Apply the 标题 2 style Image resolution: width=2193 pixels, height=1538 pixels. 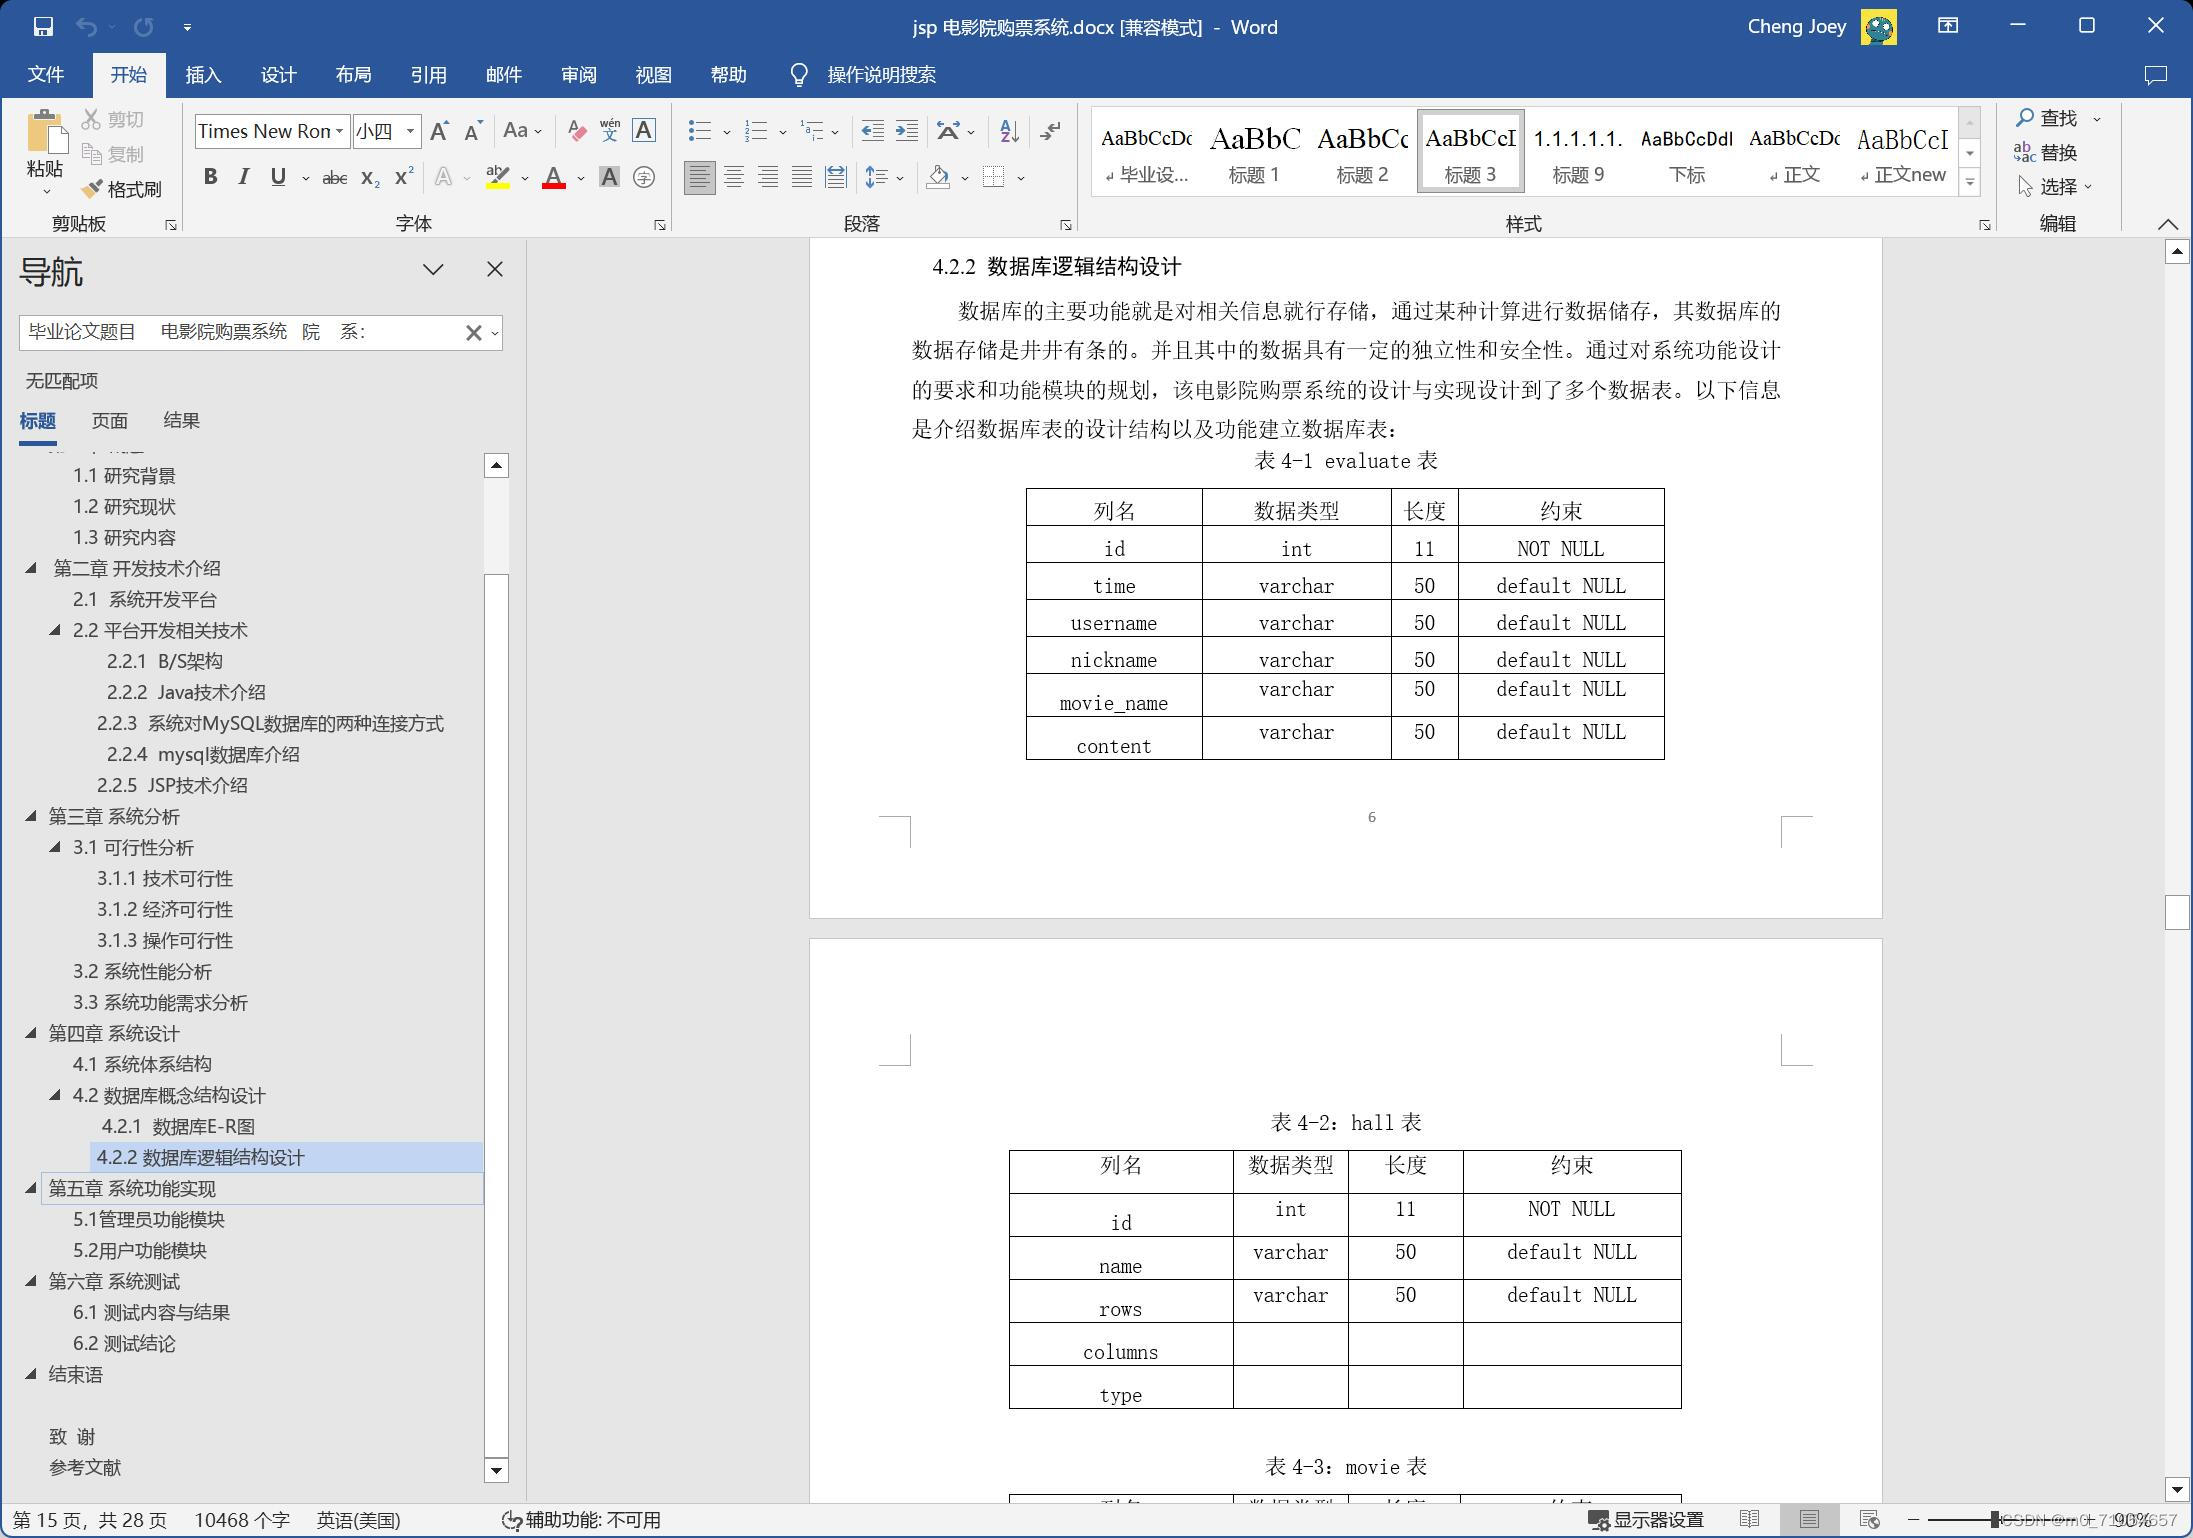coord(1362,153)
